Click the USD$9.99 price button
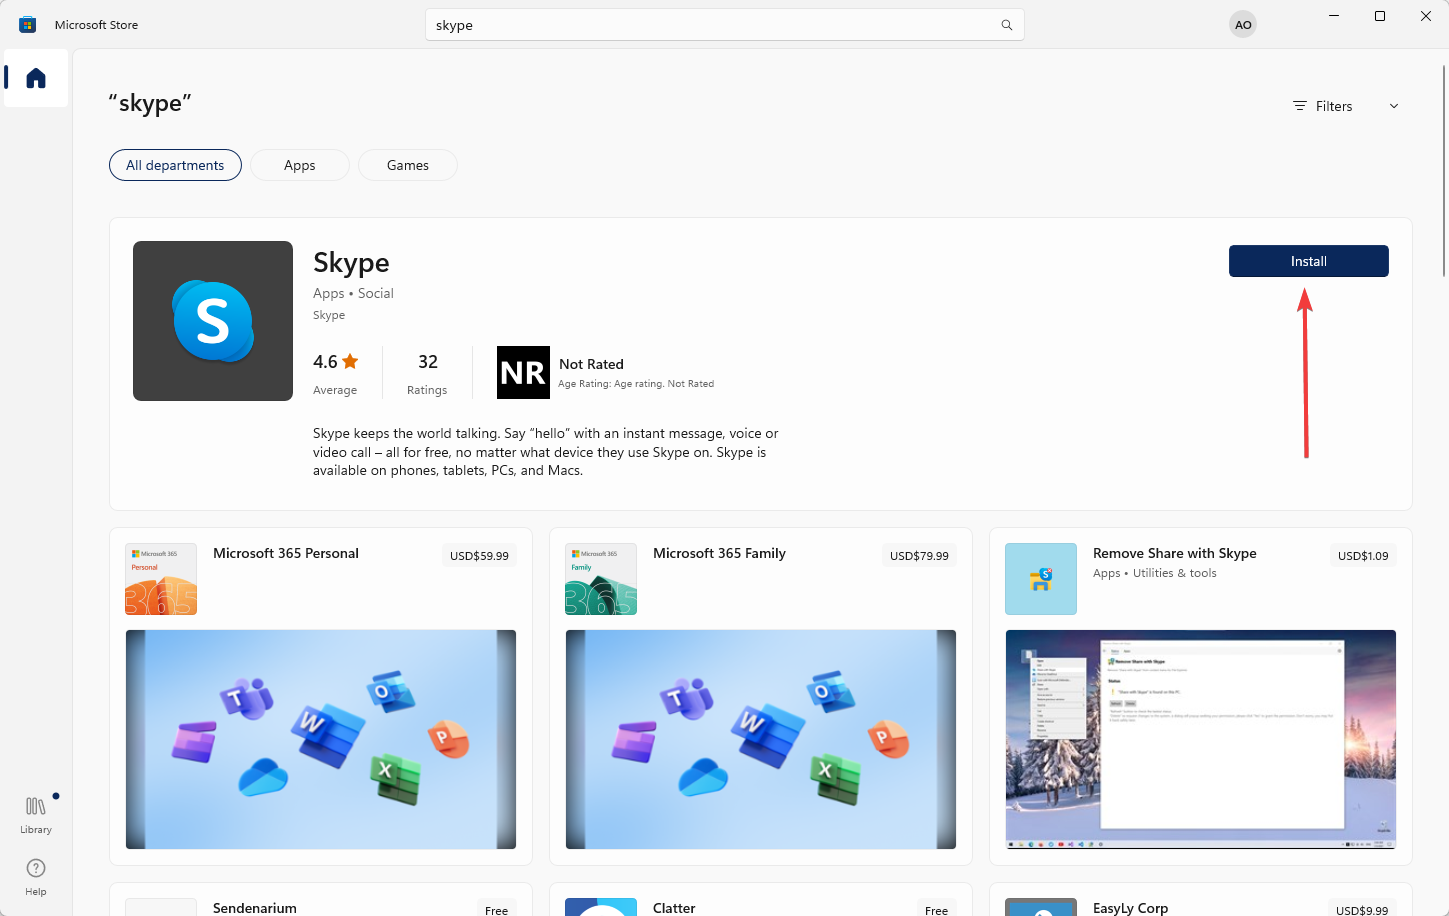Screen dimensions: 1449x916 1362,909
